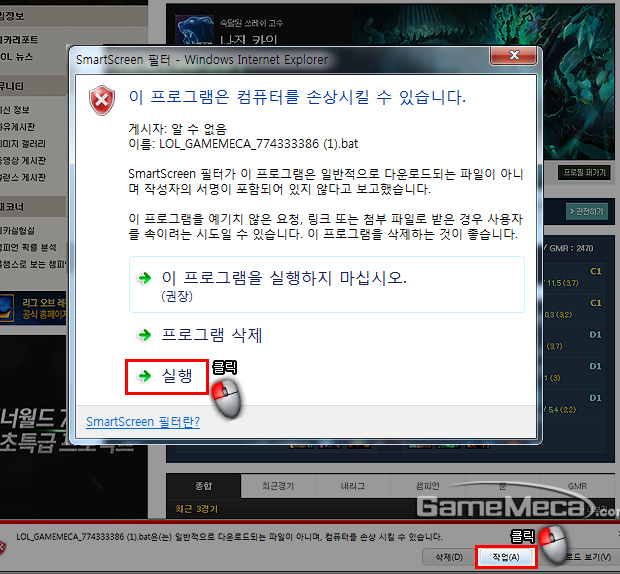Open the GMR tab
This screenshot has width=620, height=574.
click(x=577, y=486)
